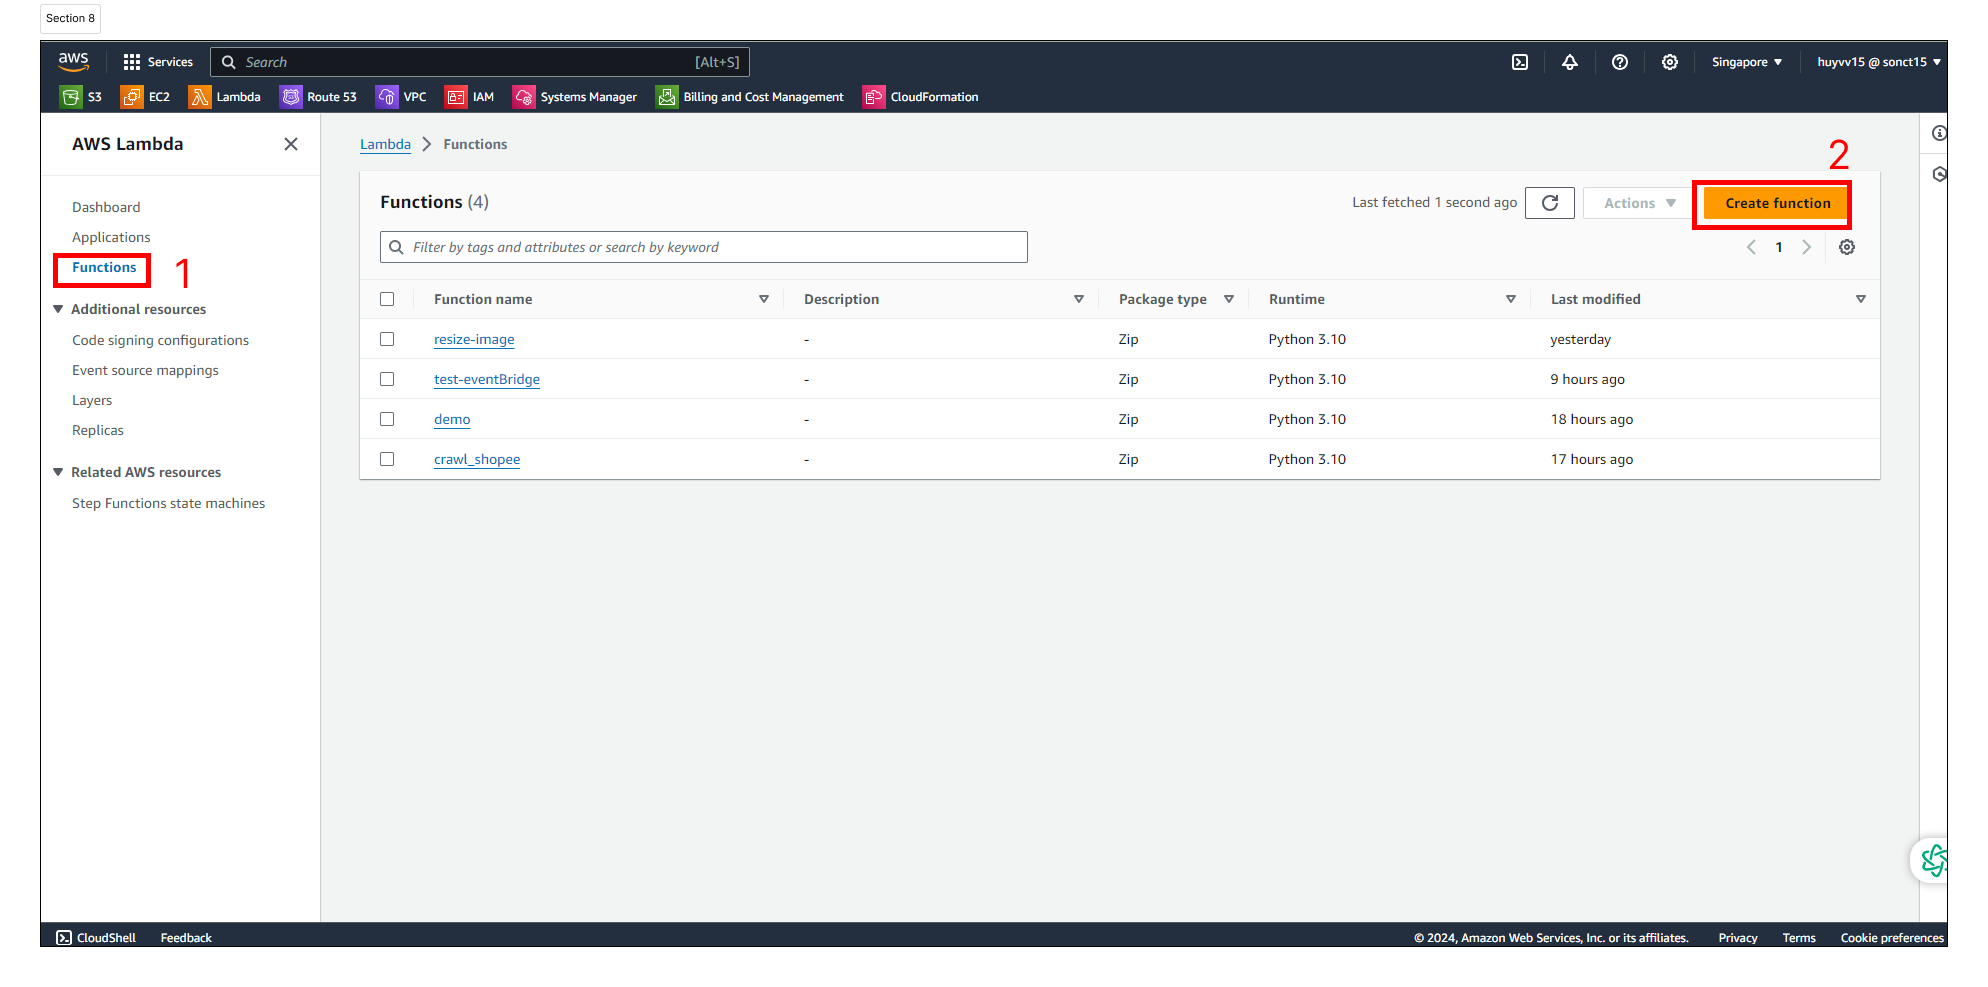Open the CloudFormation shortcut
1988x987 pixels.
[x=921, y=97]
